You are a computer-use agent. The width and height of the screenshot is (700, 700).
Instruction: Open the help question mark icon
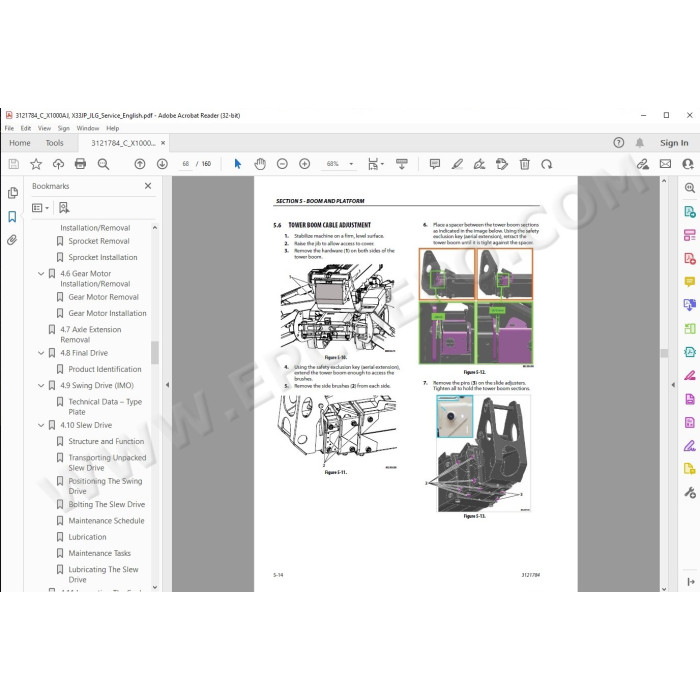coord(618,143)
